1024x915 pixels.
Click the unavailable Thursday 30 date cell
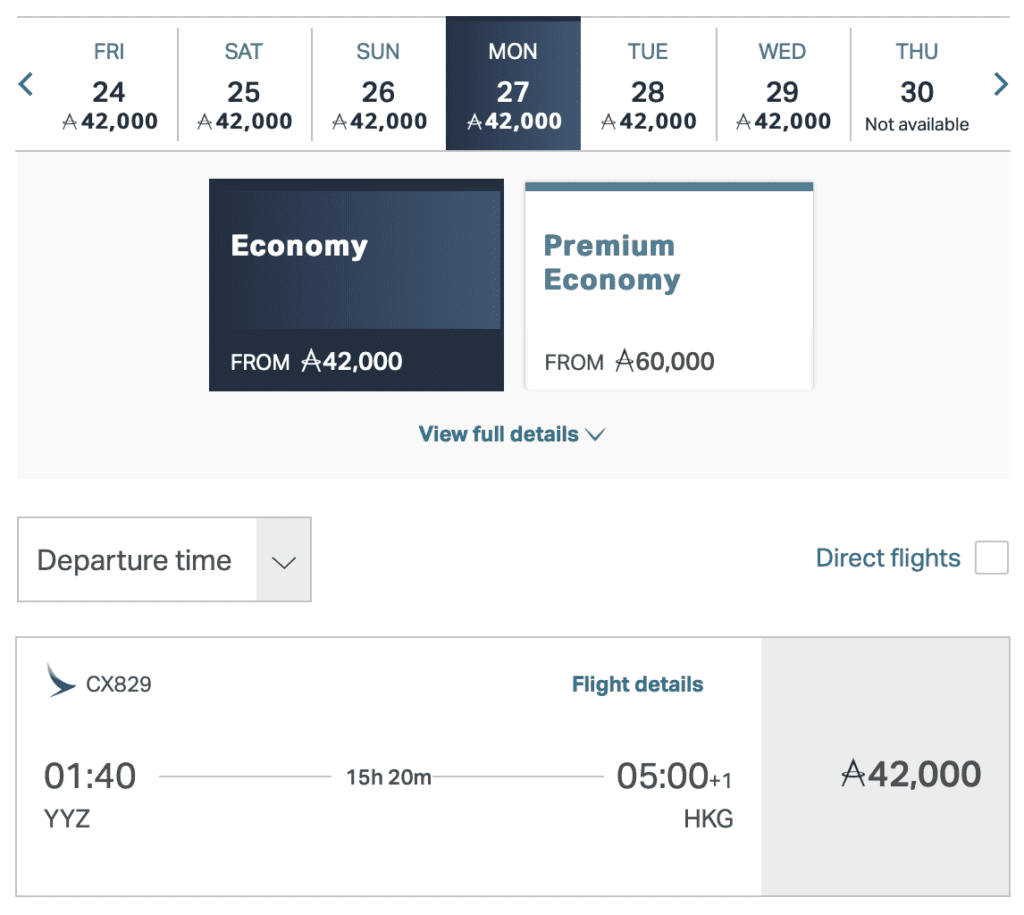pos(916,84)
